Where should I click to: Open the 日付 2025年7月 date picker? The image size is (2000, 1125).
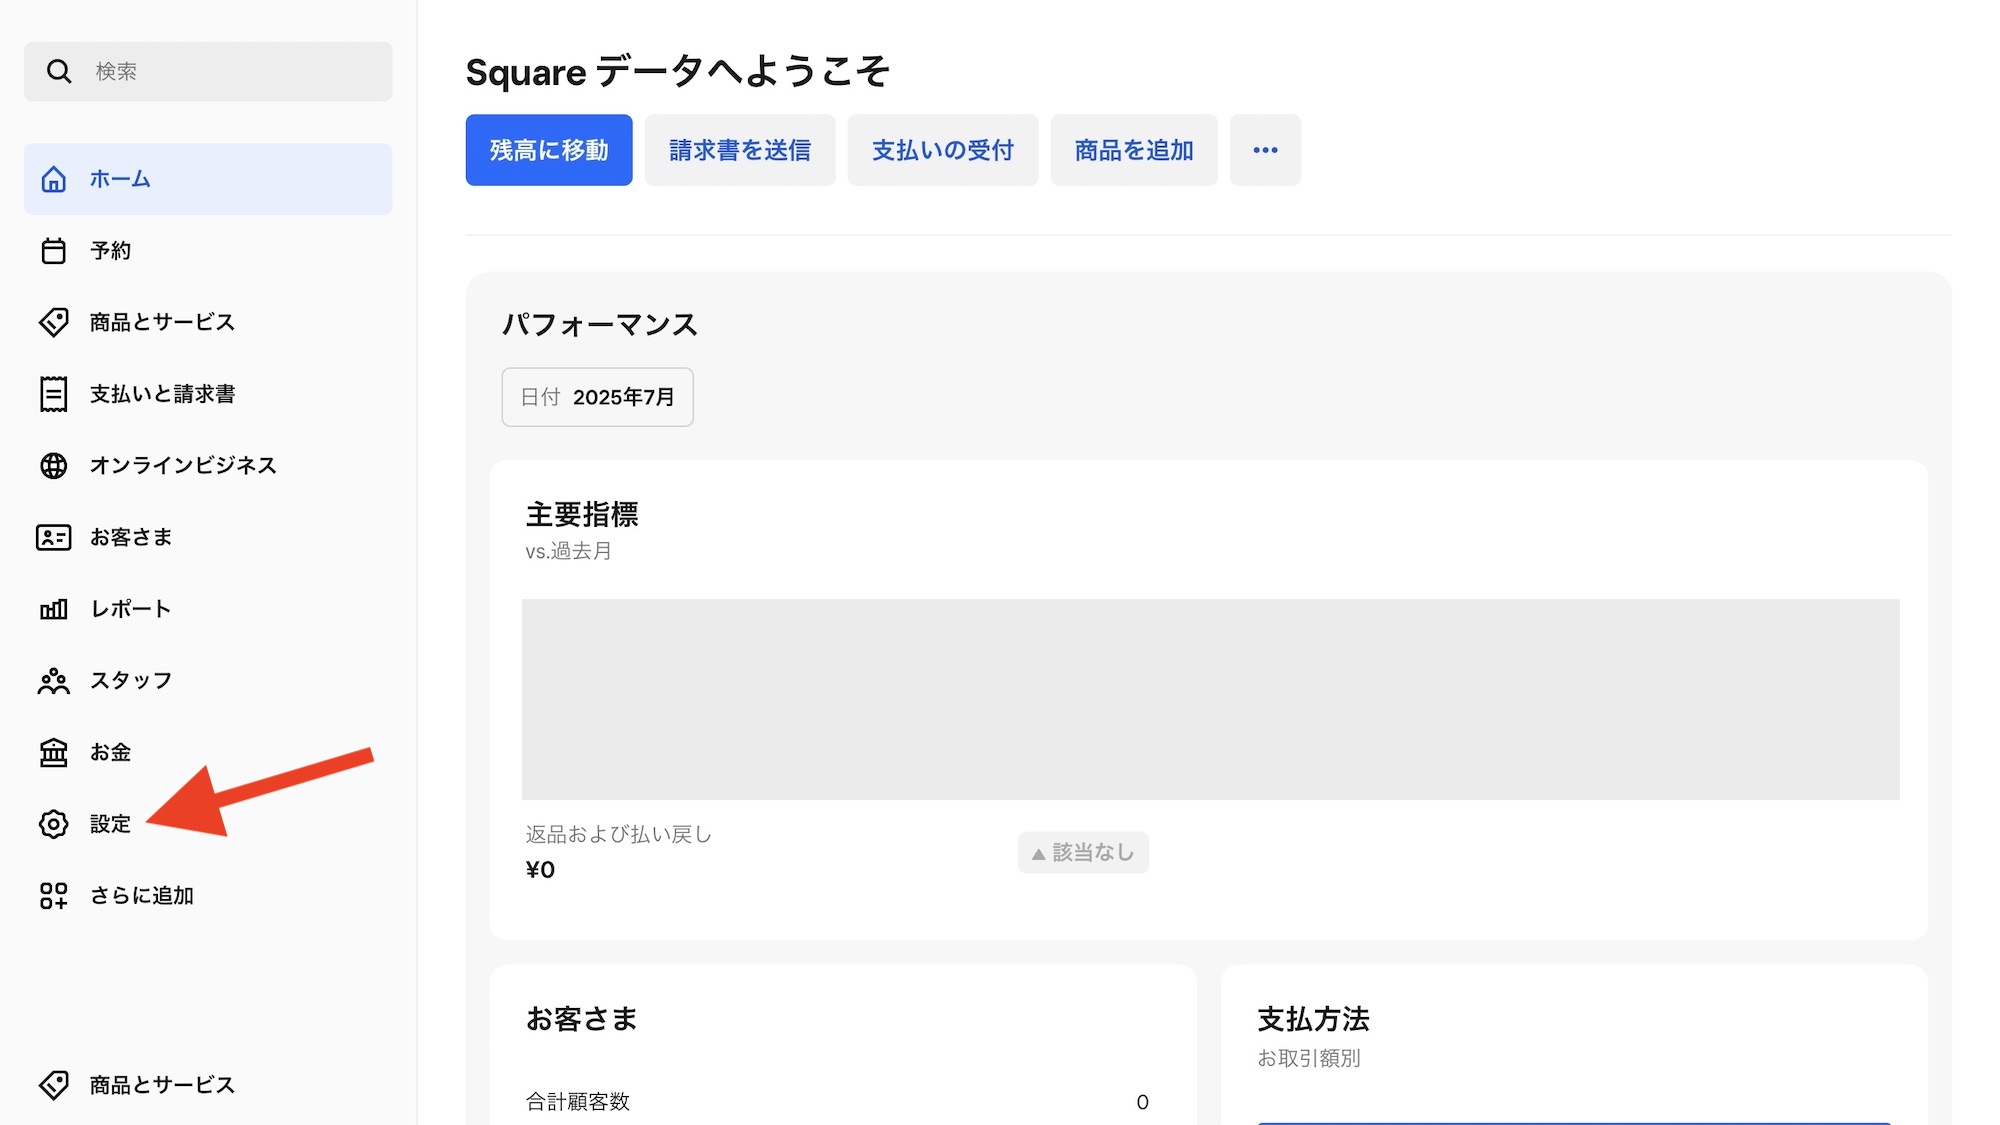coord(597,397)
